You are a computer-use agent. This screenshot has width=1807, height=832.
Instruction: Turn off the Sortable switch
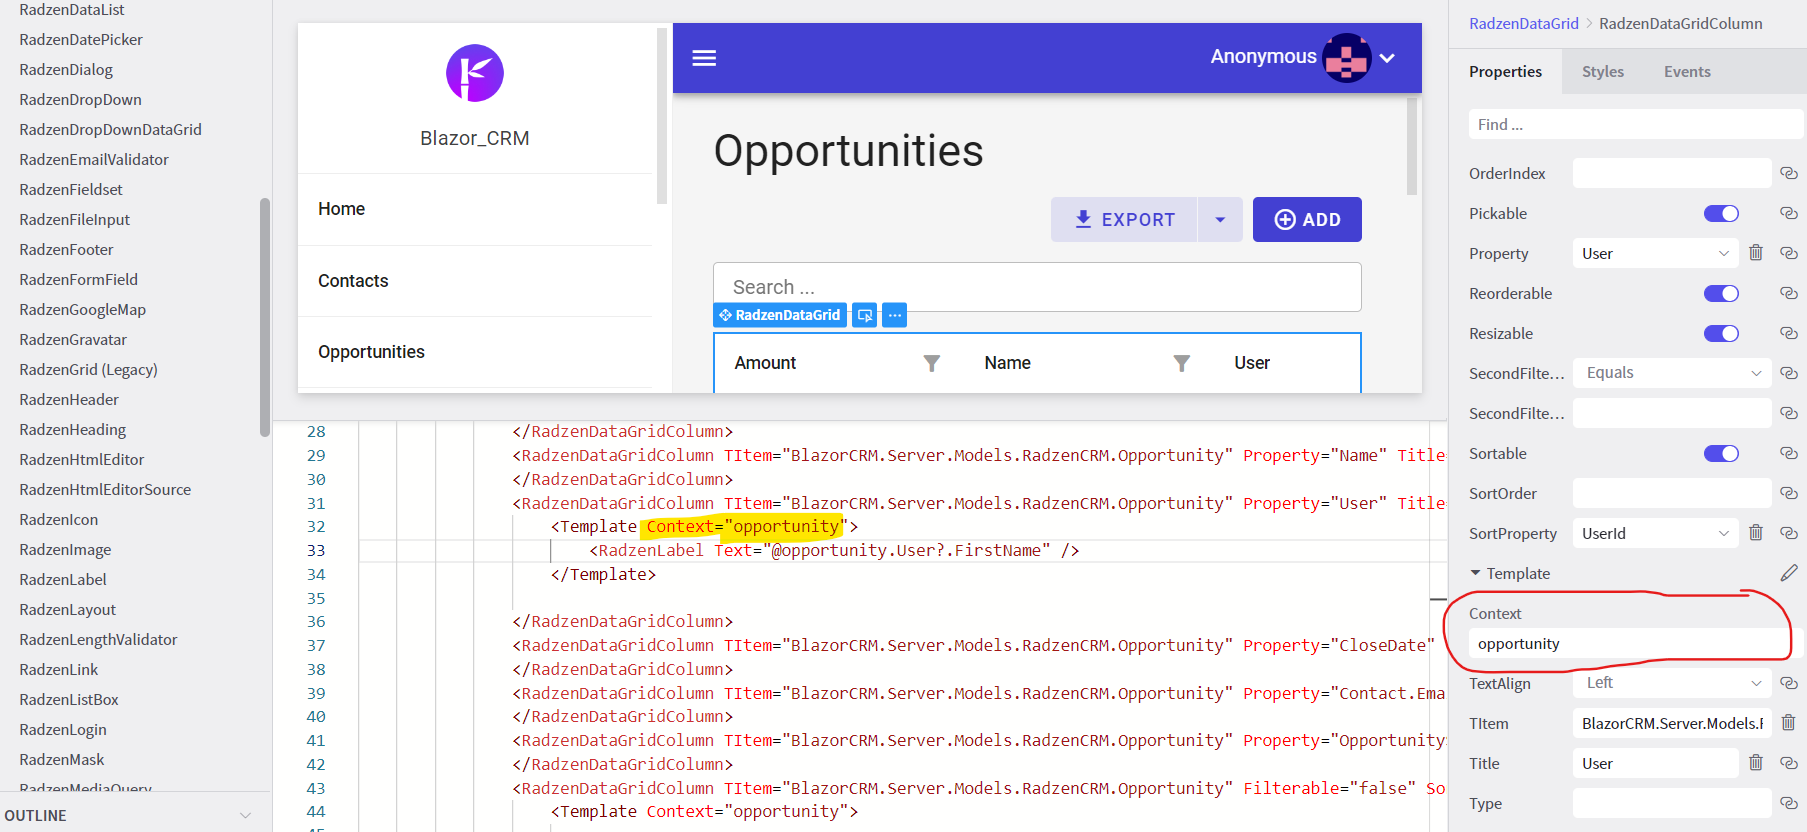click(1721, 453)
